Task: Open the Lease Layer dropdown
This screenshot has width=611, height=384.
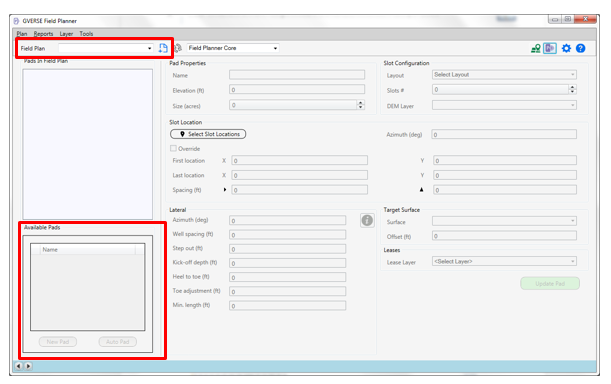Action: pyautogui.click(x=504, y=262)
